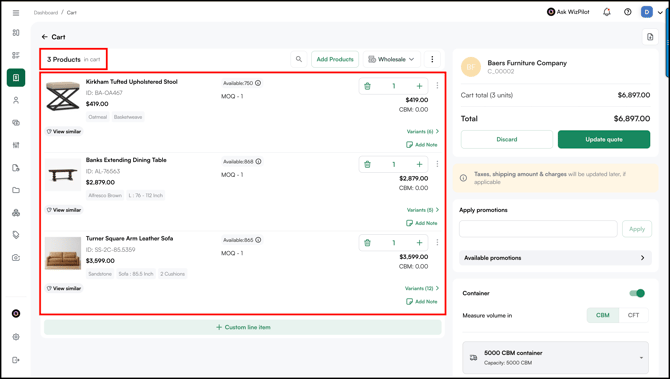
Task: Select CBM volume unit
Action: [x=602, y=315]
